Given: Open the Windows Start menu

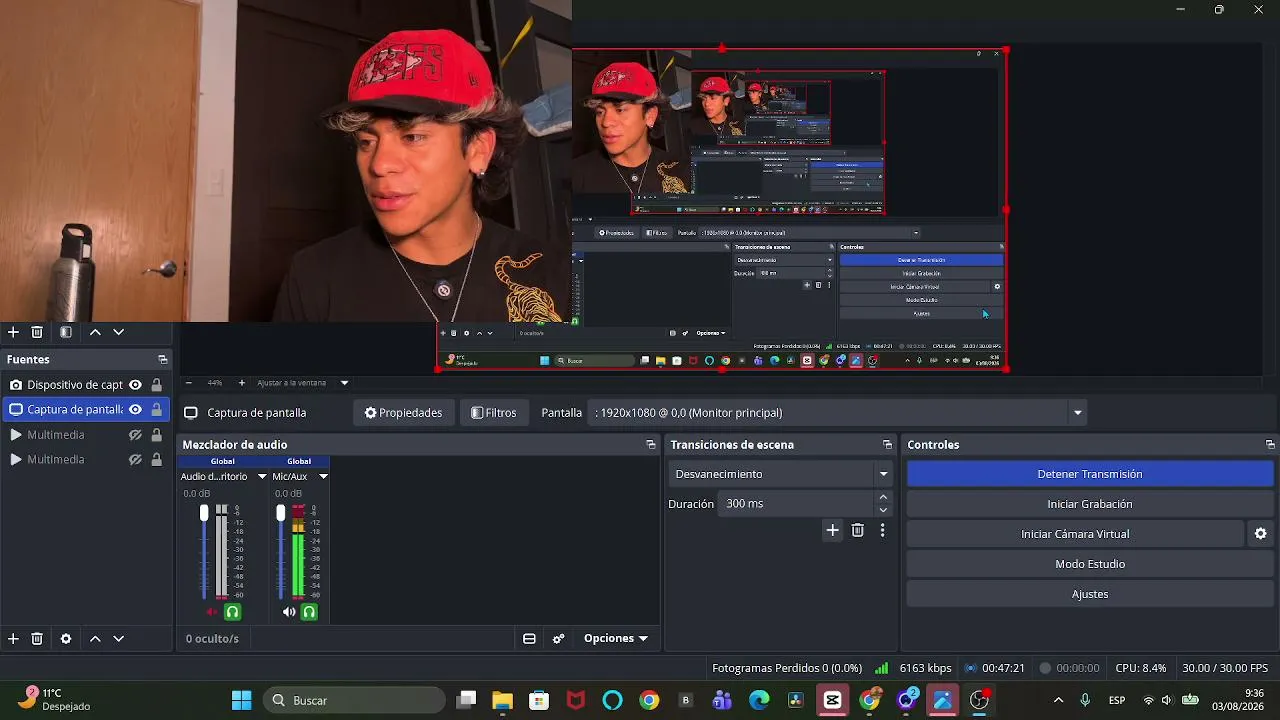Looking at the screenshot, I should tap(241, 700).
